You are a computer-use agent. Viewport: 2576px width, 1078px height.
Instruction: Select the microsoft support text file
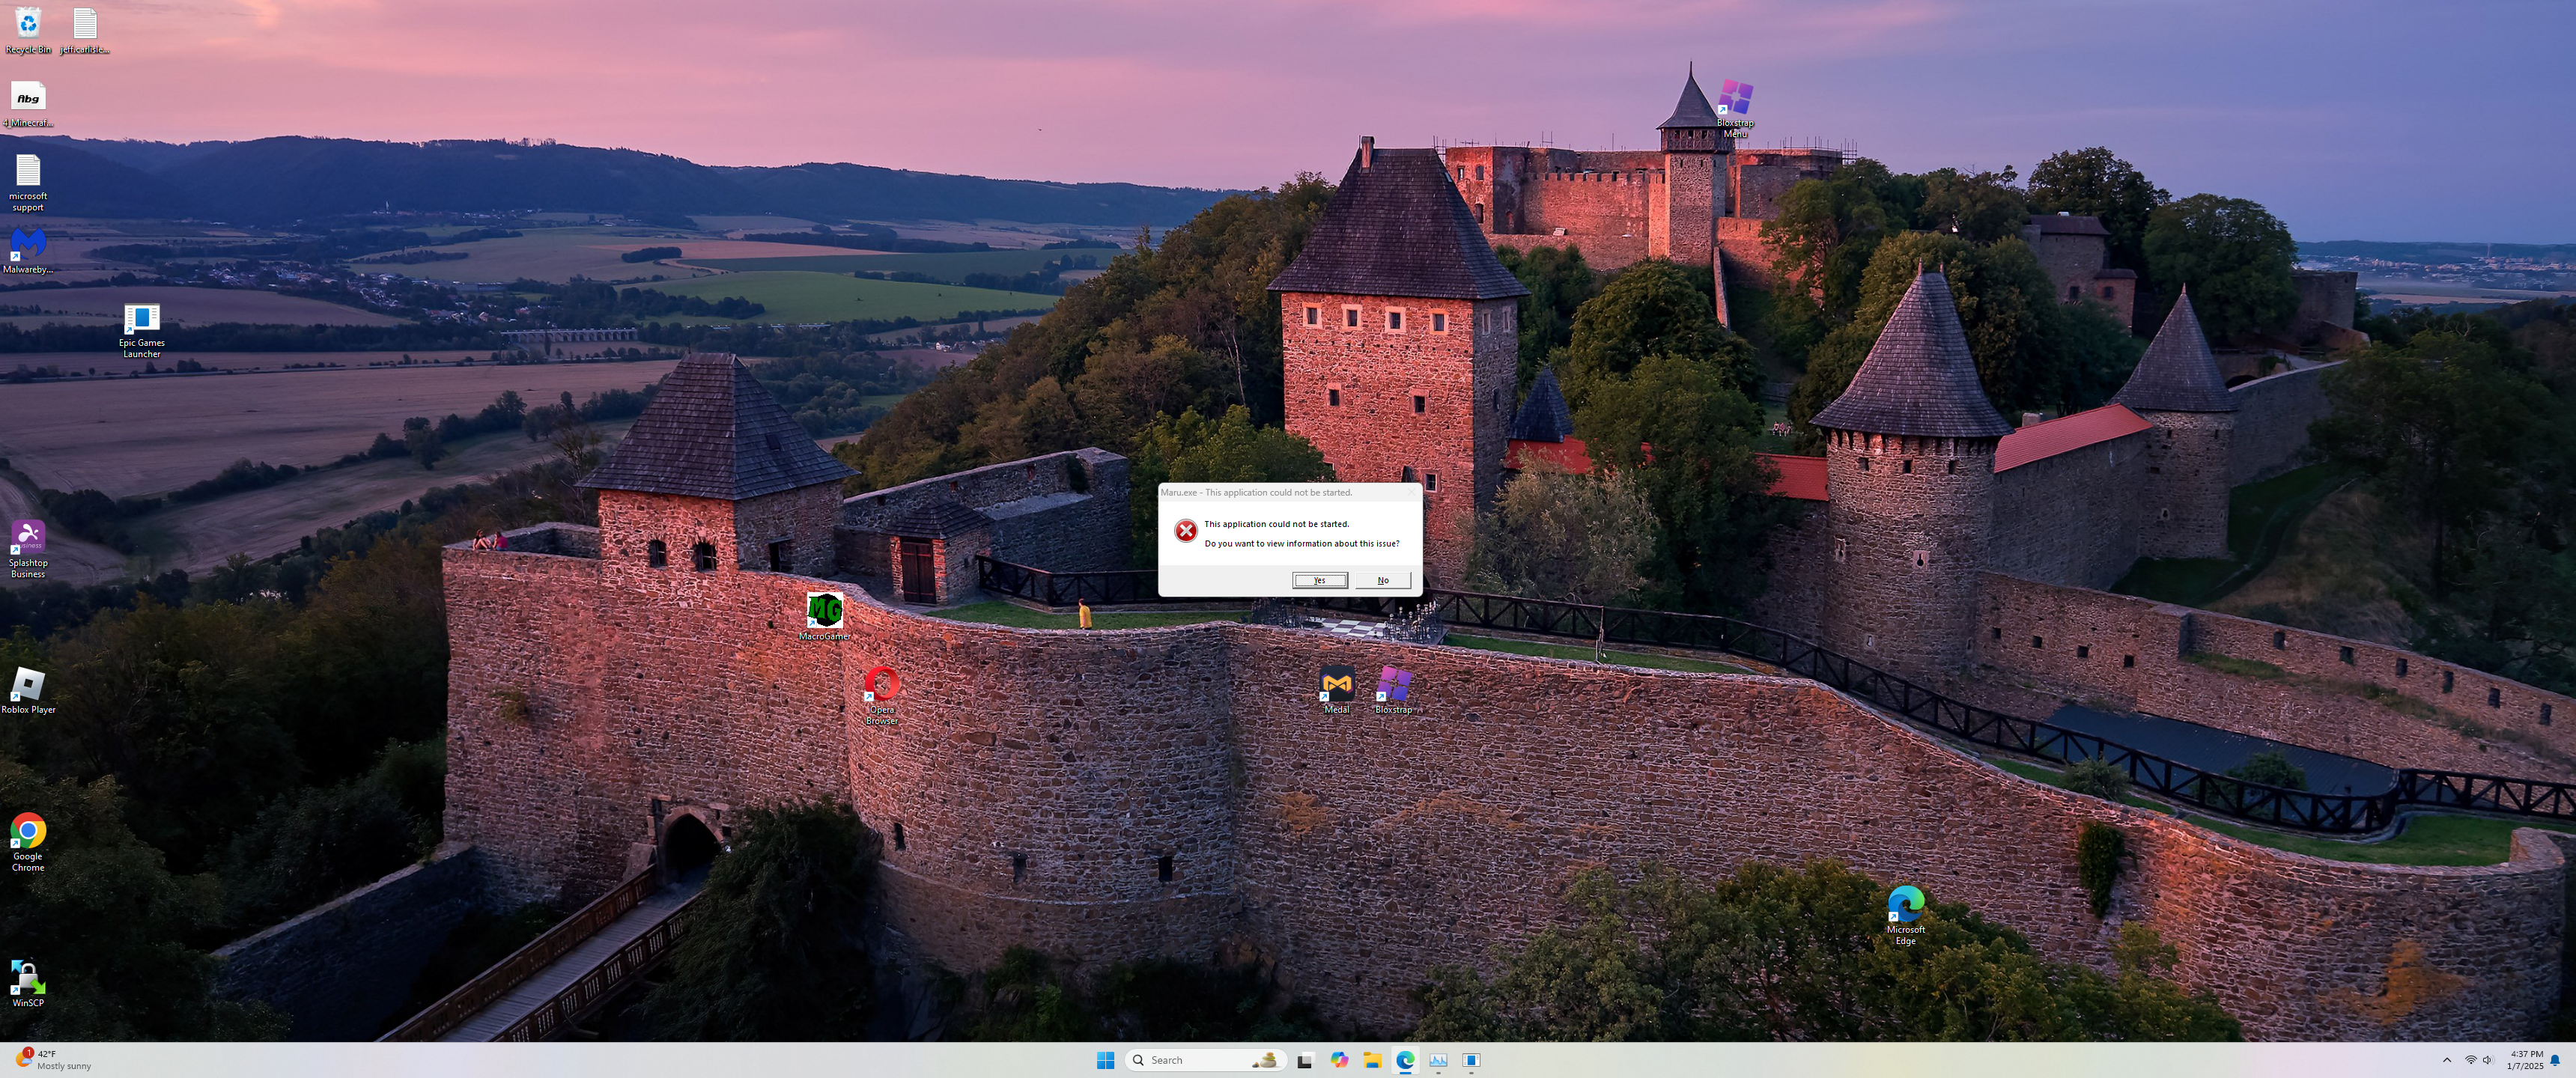click(28, 172)
